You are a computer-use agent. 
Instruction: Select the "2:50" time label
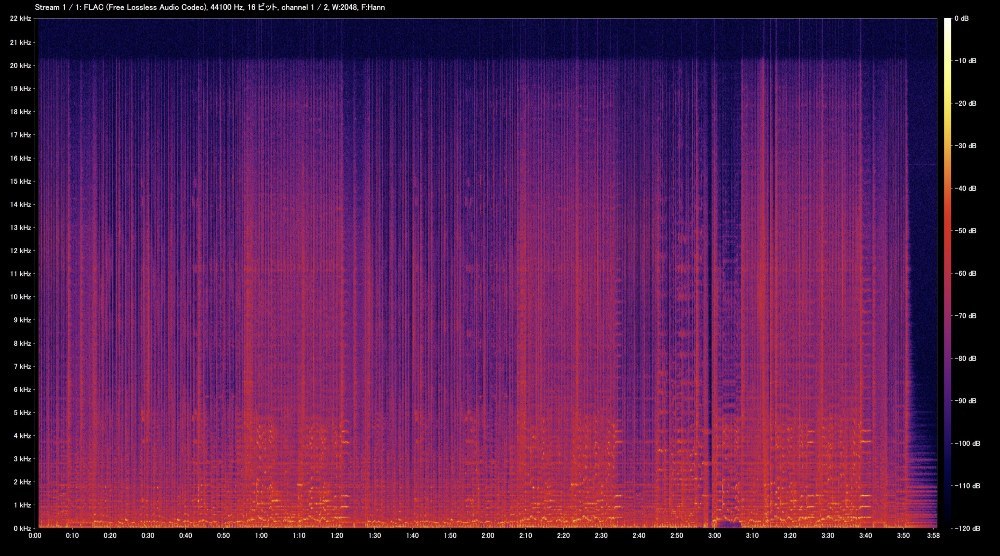(x=677, y=536)
